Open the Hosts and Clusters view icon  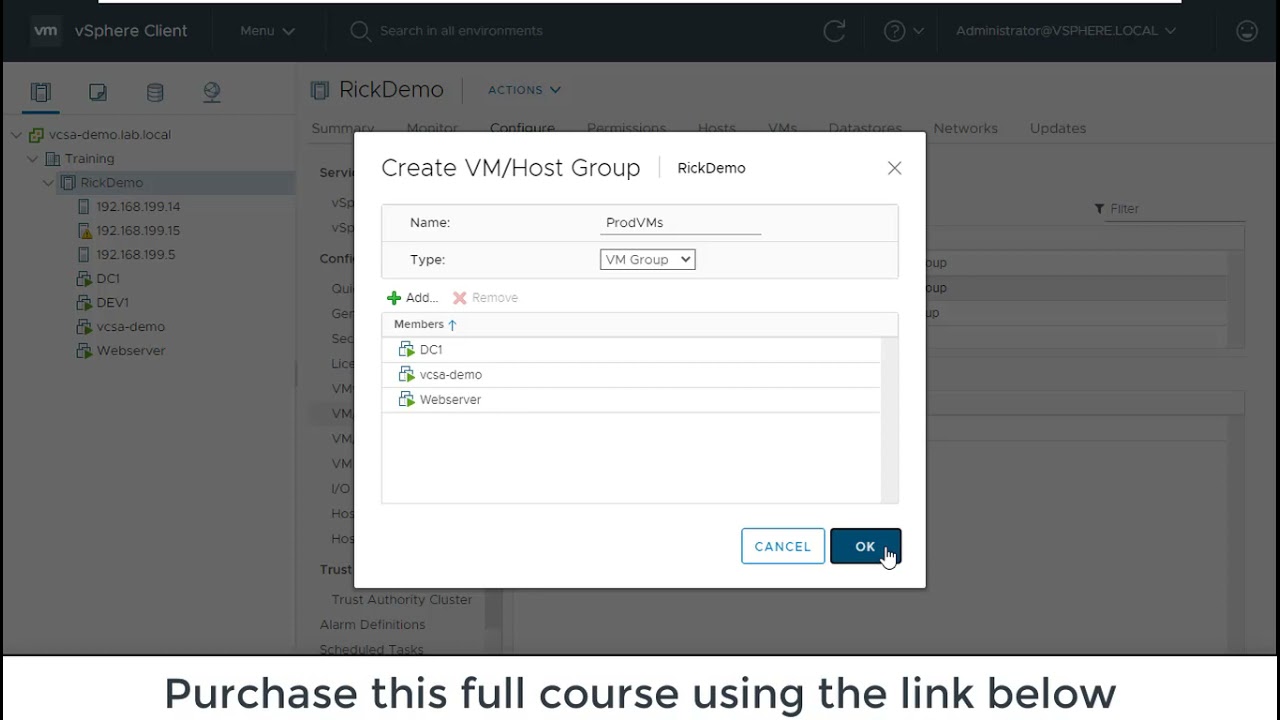[40, 92]
